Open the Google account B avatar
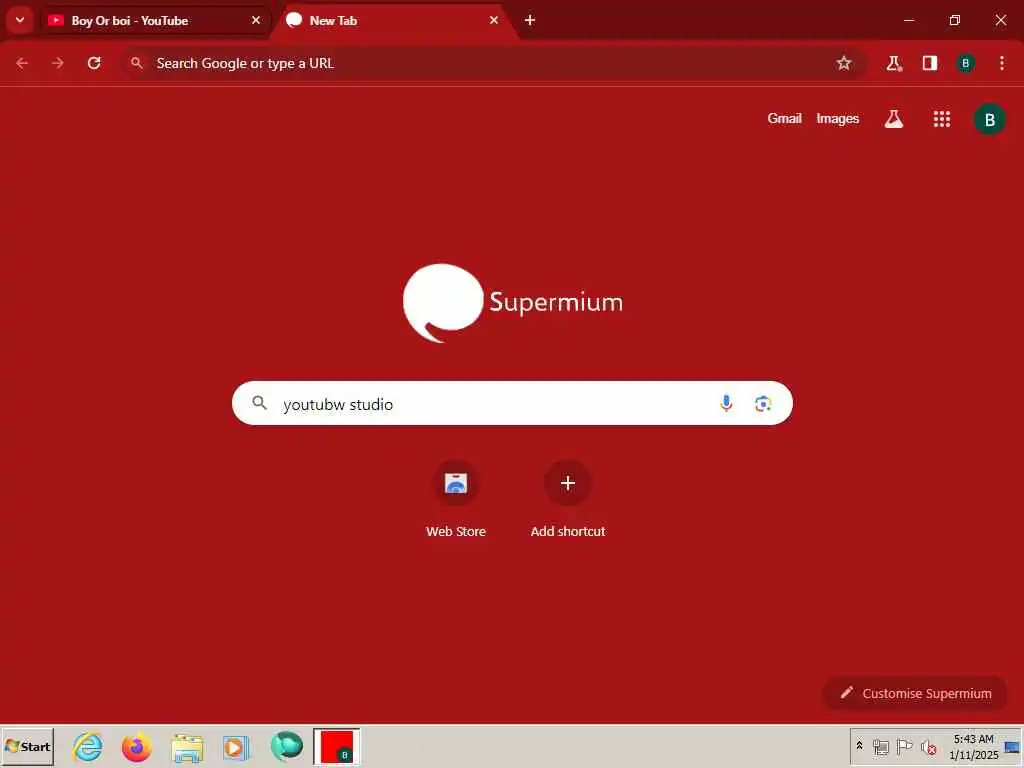 (x=989, y=120)
